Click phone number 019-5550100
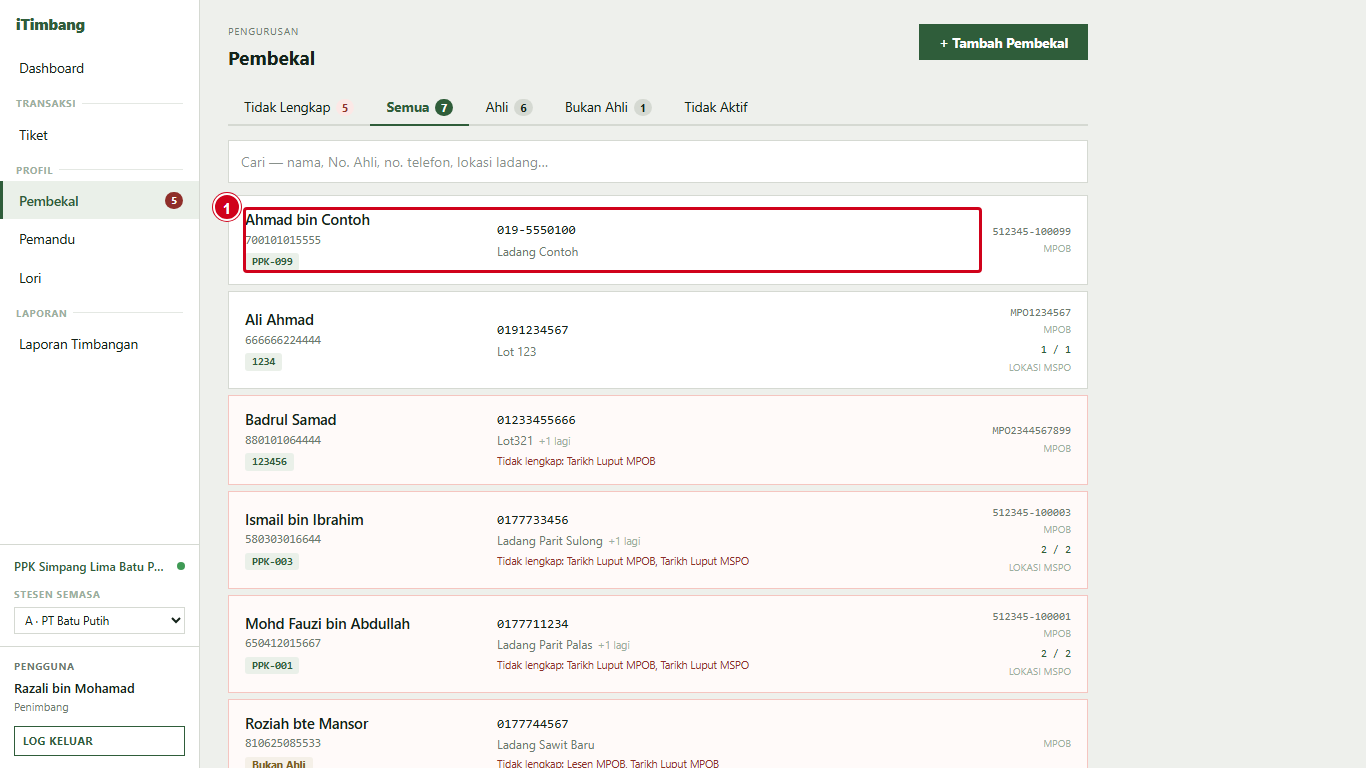Viewport: 1366px width, 768px height. pyautogui.click(x=536, y=230)
